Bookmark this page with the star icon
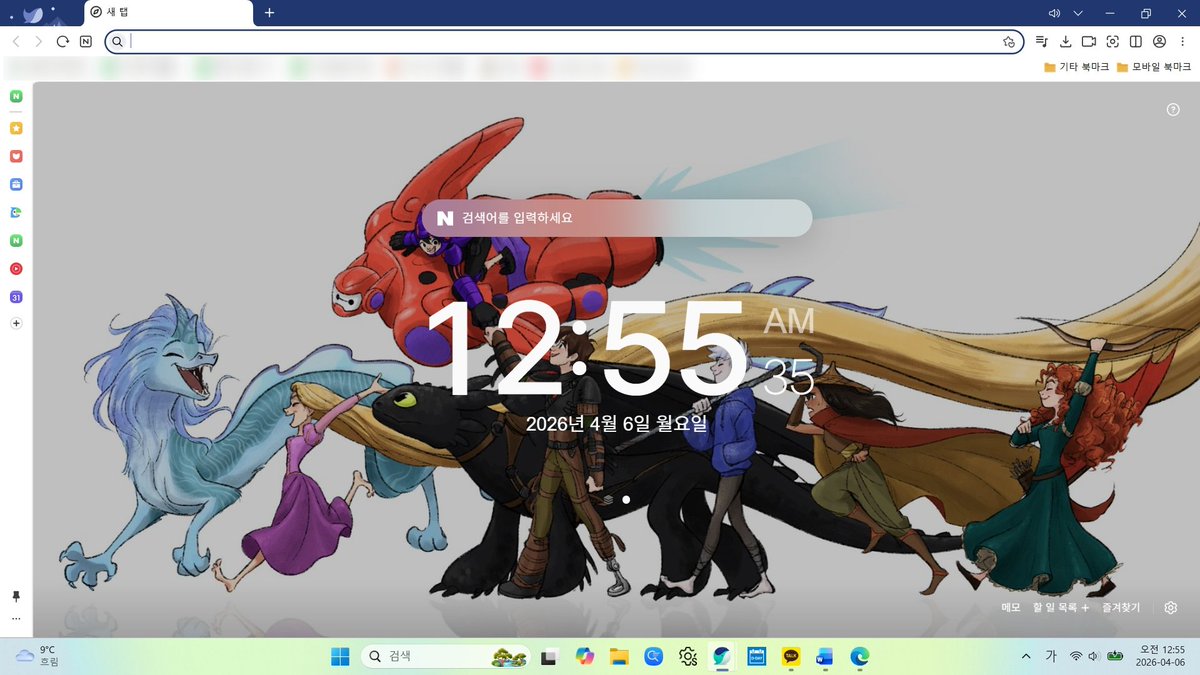The width and height of the screenshot is (1200, 675). click(x=1009, y=41)
